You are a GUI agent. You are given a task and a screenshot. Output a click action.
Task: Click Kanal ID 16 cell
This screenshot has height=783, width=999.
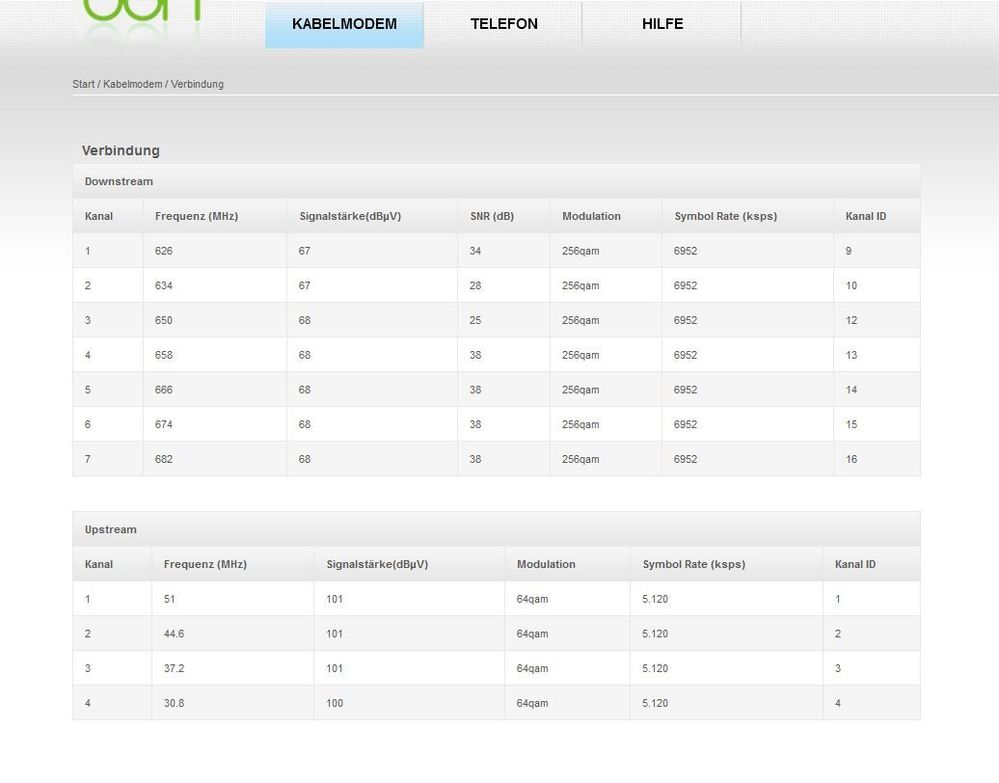(851, 459)
